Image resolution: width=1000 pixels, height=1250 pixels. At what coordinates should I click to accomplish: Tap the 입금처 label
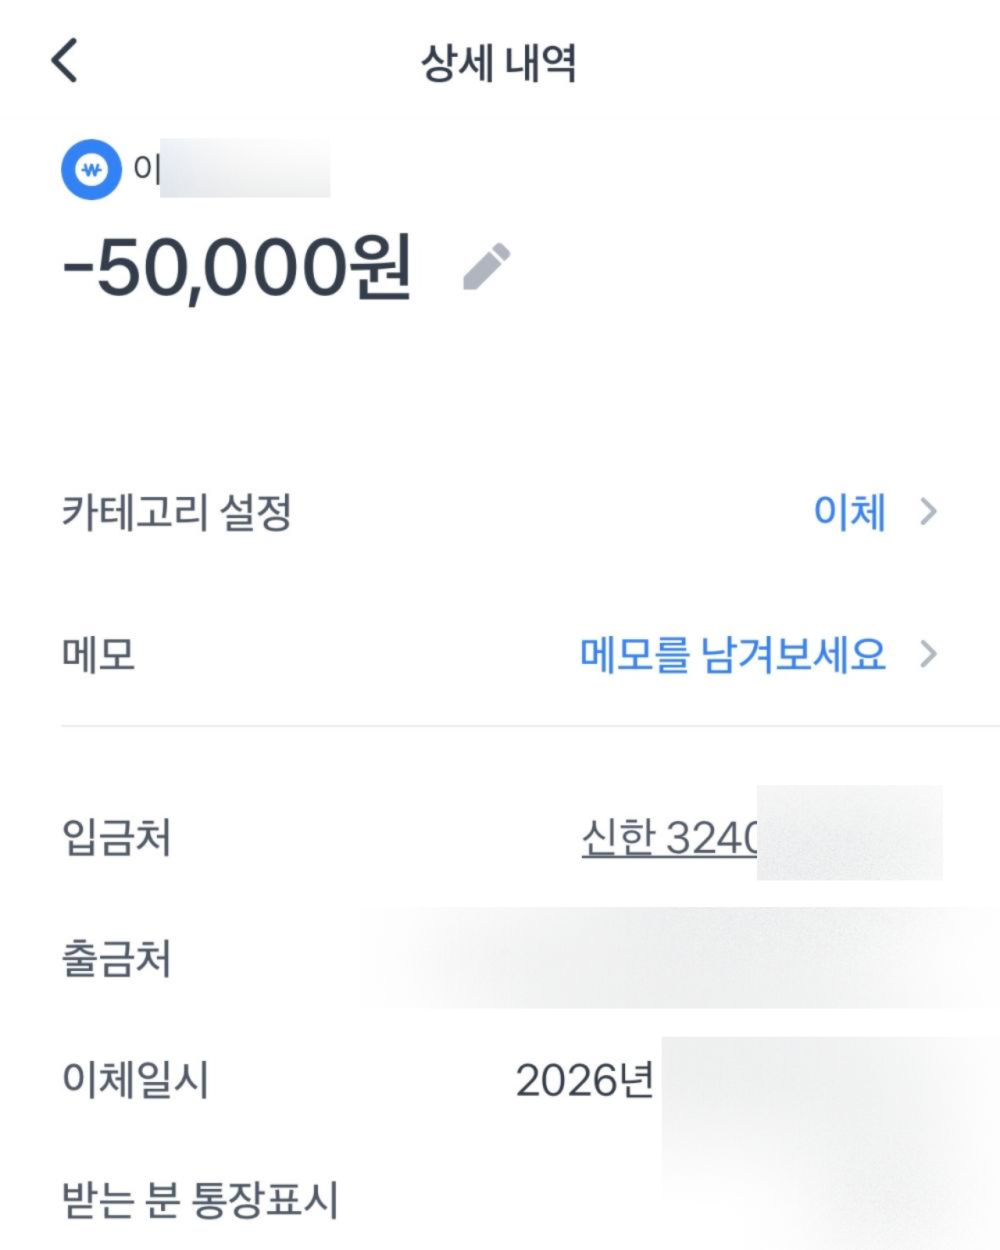(116, 837)
